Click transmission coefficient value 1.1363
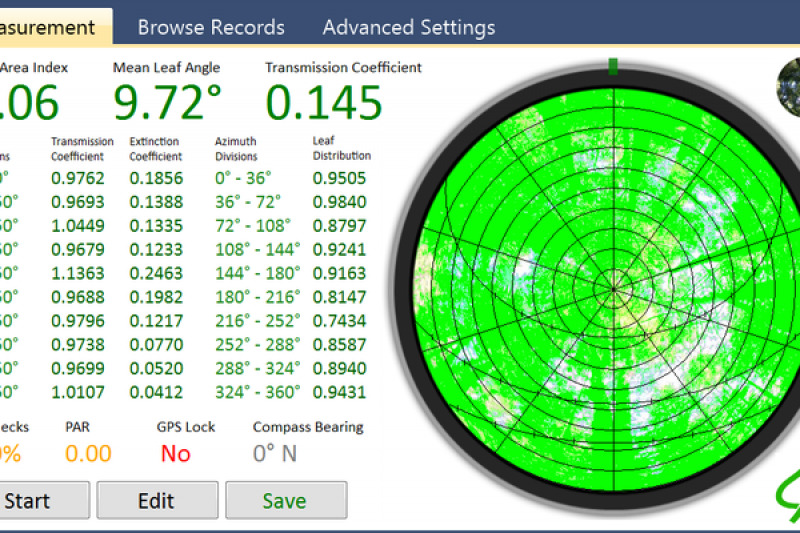 click(78, 273)
